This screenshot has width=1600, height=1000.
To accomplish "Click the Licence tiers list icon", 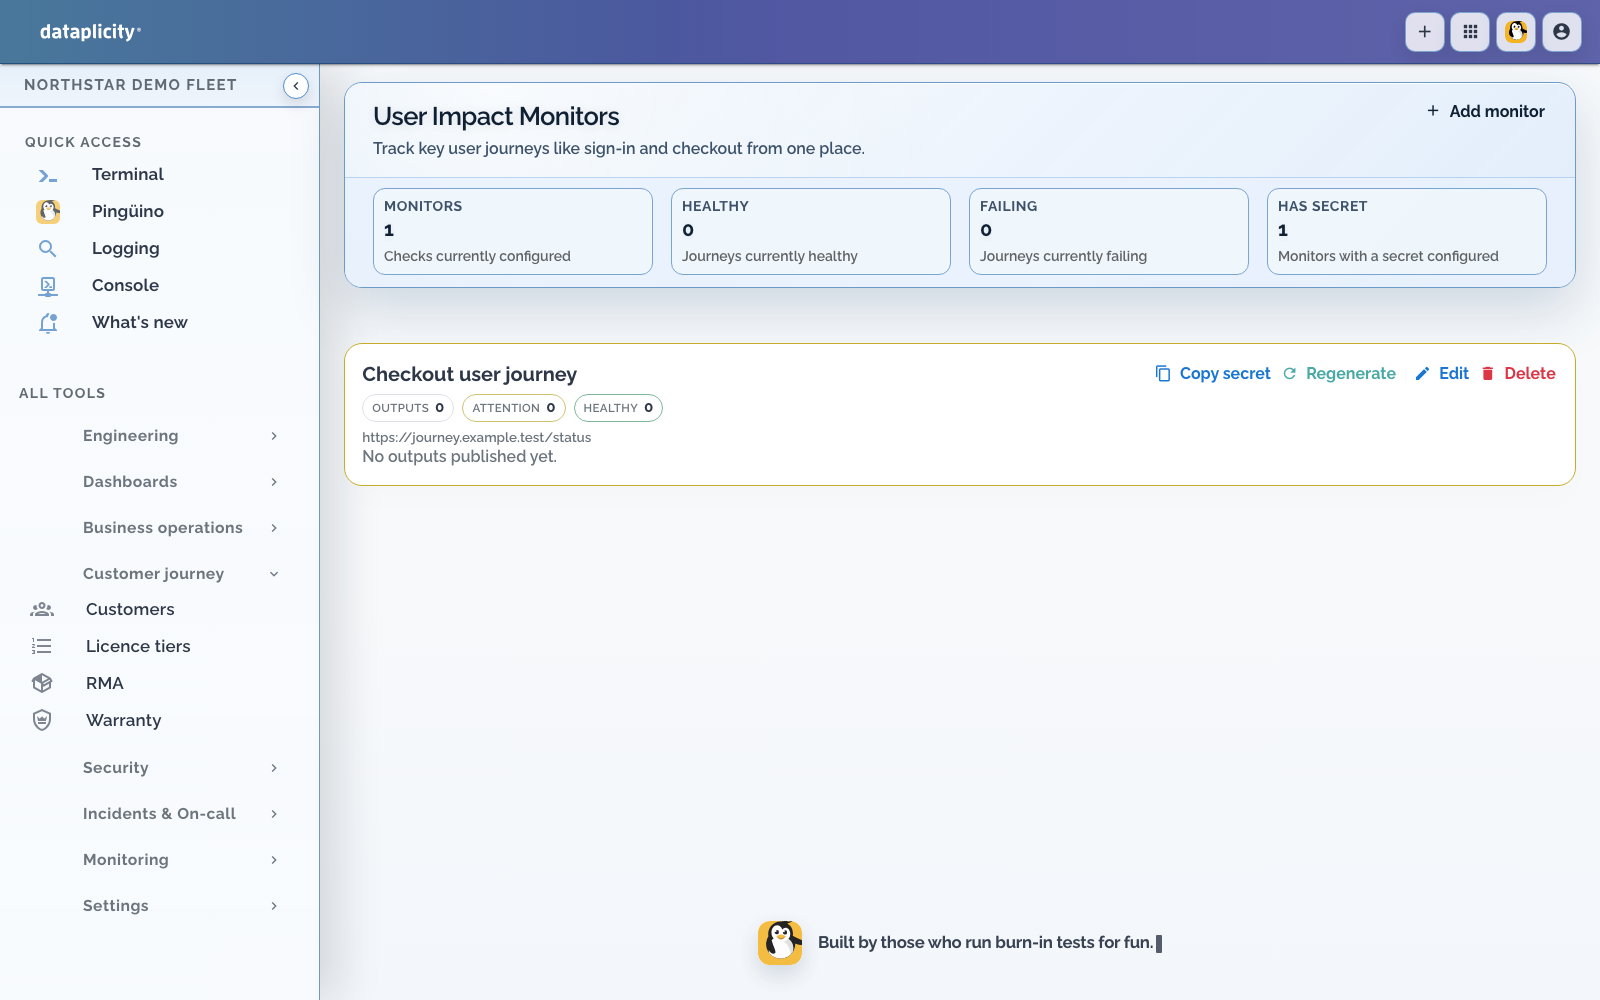I will point(42,646).
